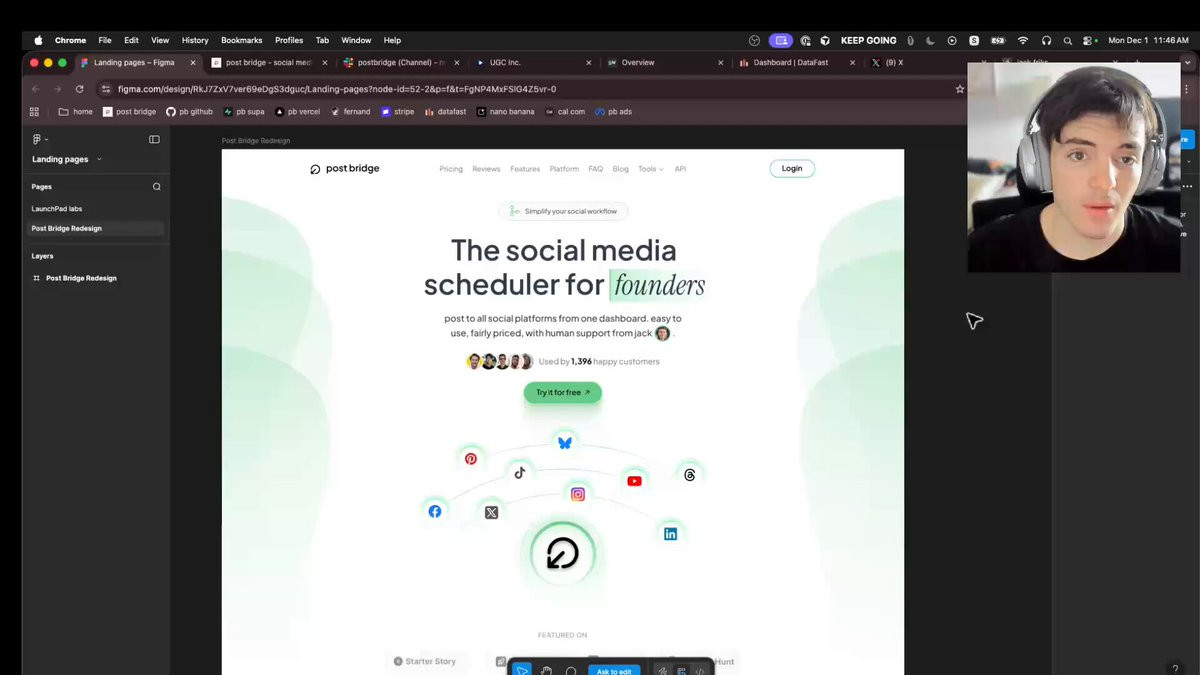
Task: Click the Instagram icon in the design
Action: tap(577, 494)
